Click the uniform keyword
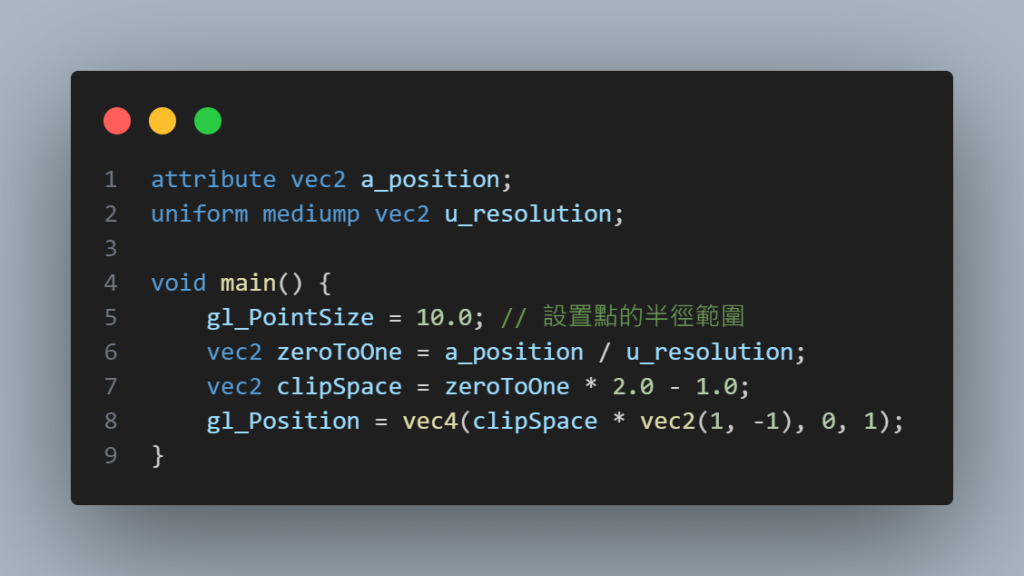Screen dimensions: 1024x576 (x=200, y=214)
